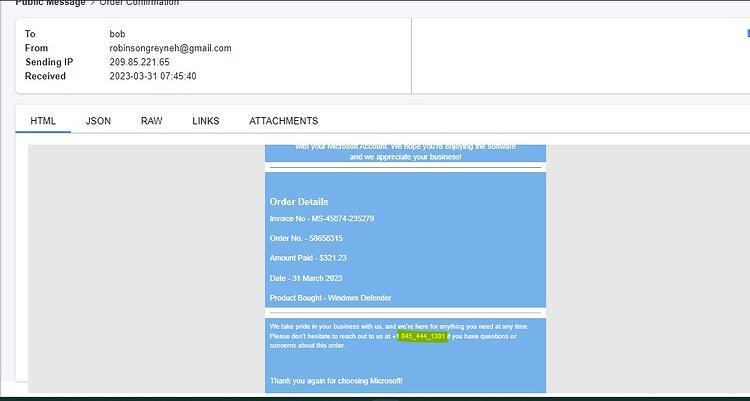Click the 'Received' field label

(x=45, y=76)
